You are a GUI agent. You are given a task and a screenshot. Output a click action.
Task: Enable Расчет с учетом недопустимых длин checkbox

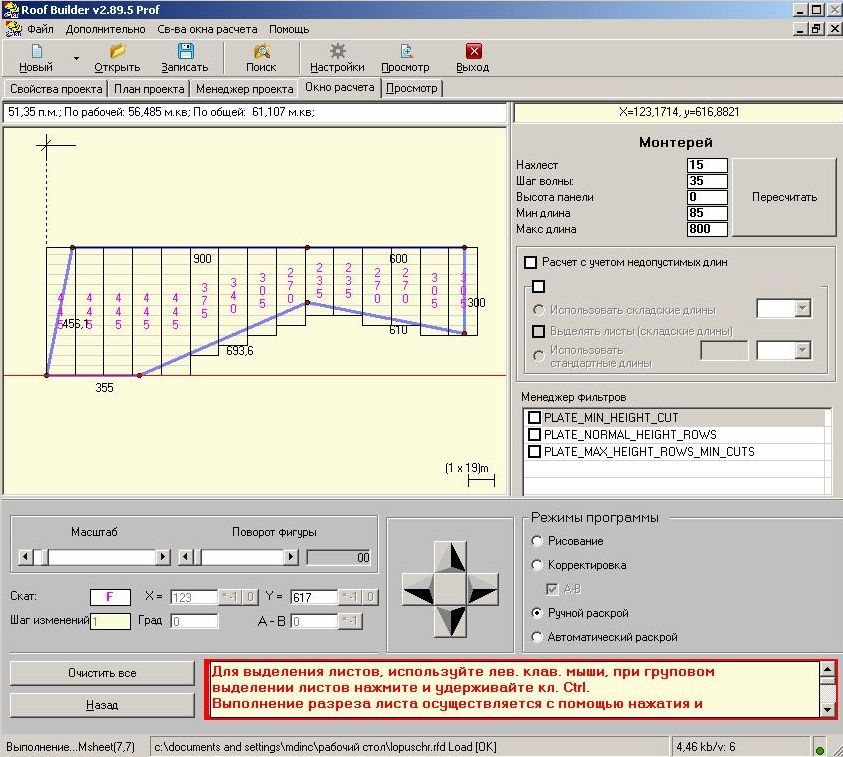point(531,262)
